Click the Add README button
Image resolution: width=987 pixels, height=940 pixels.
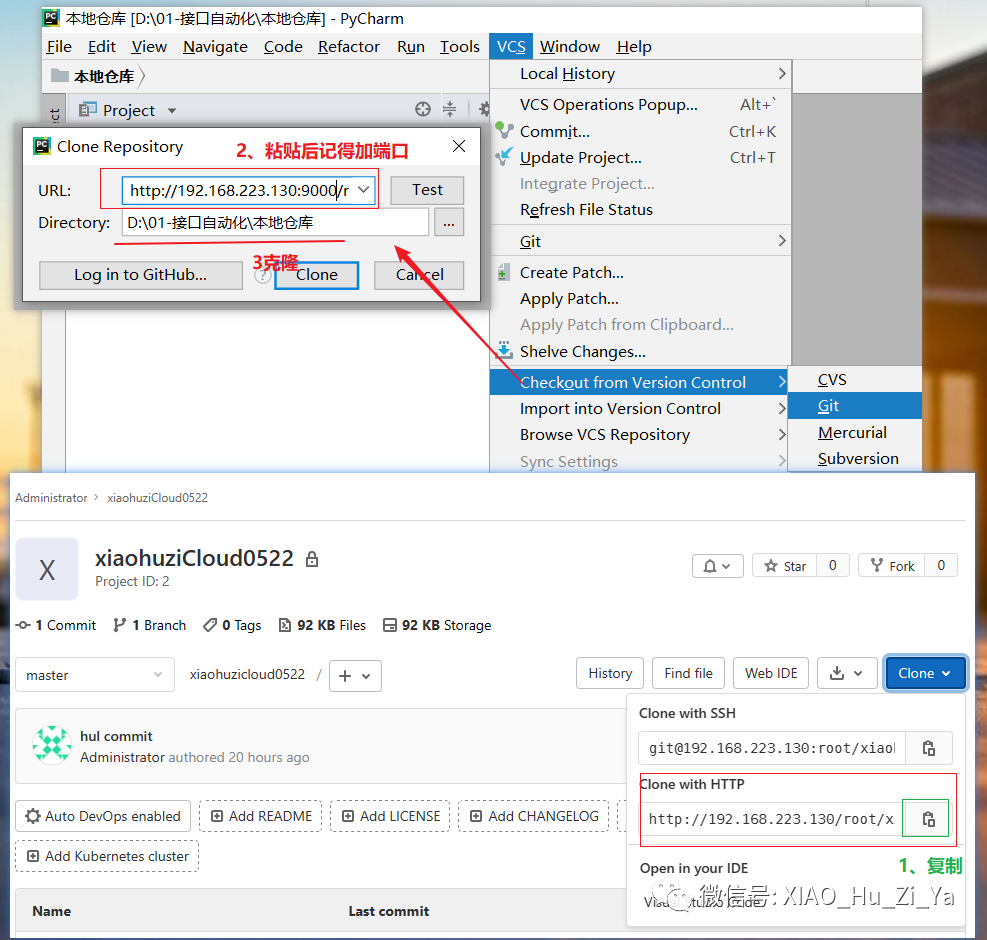261,816
